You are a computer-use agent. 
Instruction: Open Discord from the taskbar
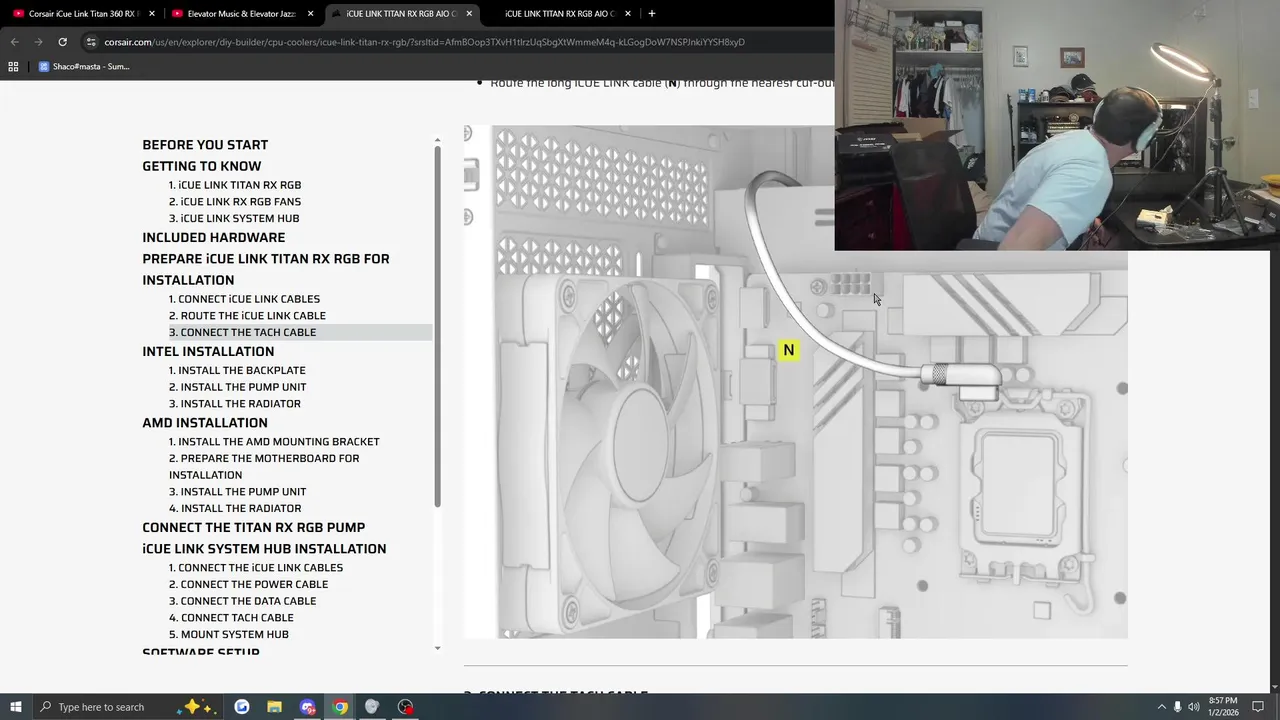coord(307,707)
